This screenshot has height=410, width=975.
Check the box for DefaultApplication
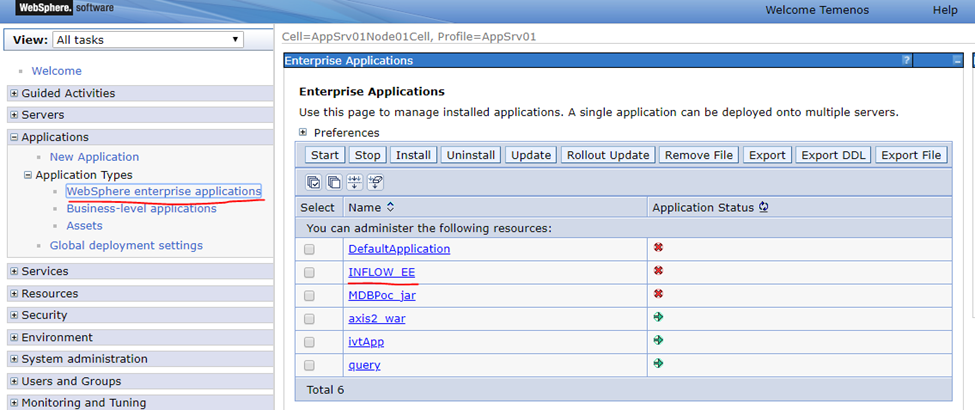(310, 249)
